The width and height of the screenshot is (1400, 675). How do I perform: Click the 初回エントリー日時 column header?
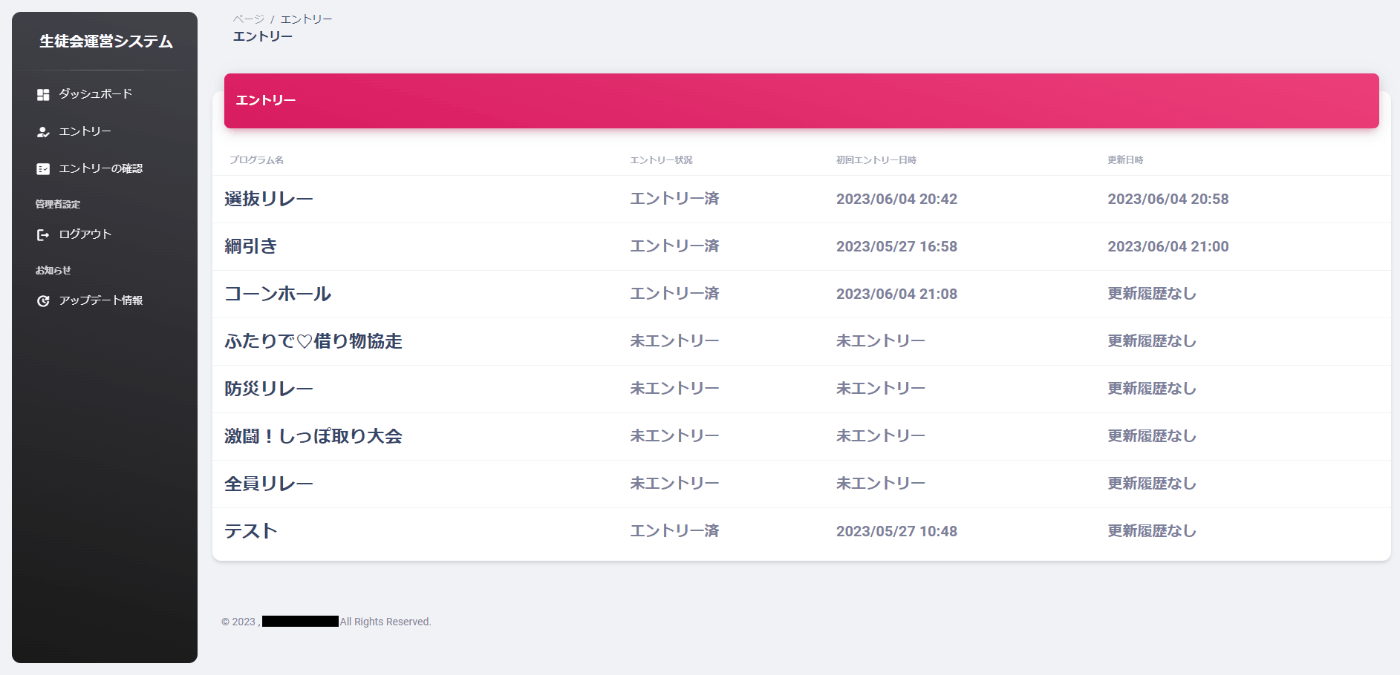click(x=876, y=160)
